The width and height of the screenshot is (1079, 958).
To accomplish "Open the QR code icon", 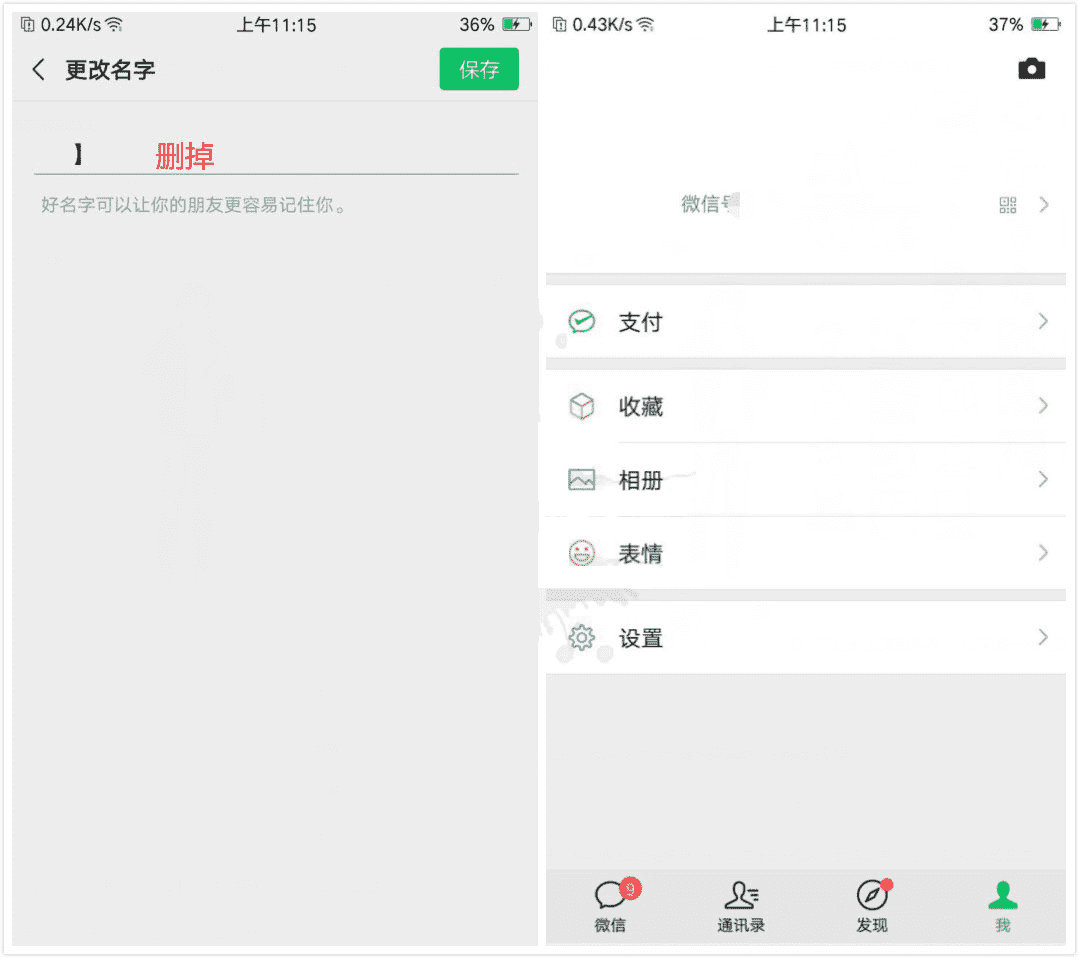I will pyautogui.click(x=1007, y=204).
